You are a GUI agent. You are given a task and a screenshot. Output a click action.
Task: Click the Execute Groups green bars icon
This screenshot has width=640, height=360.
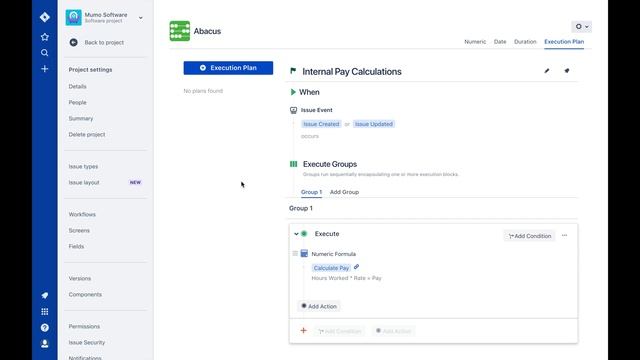293,164
